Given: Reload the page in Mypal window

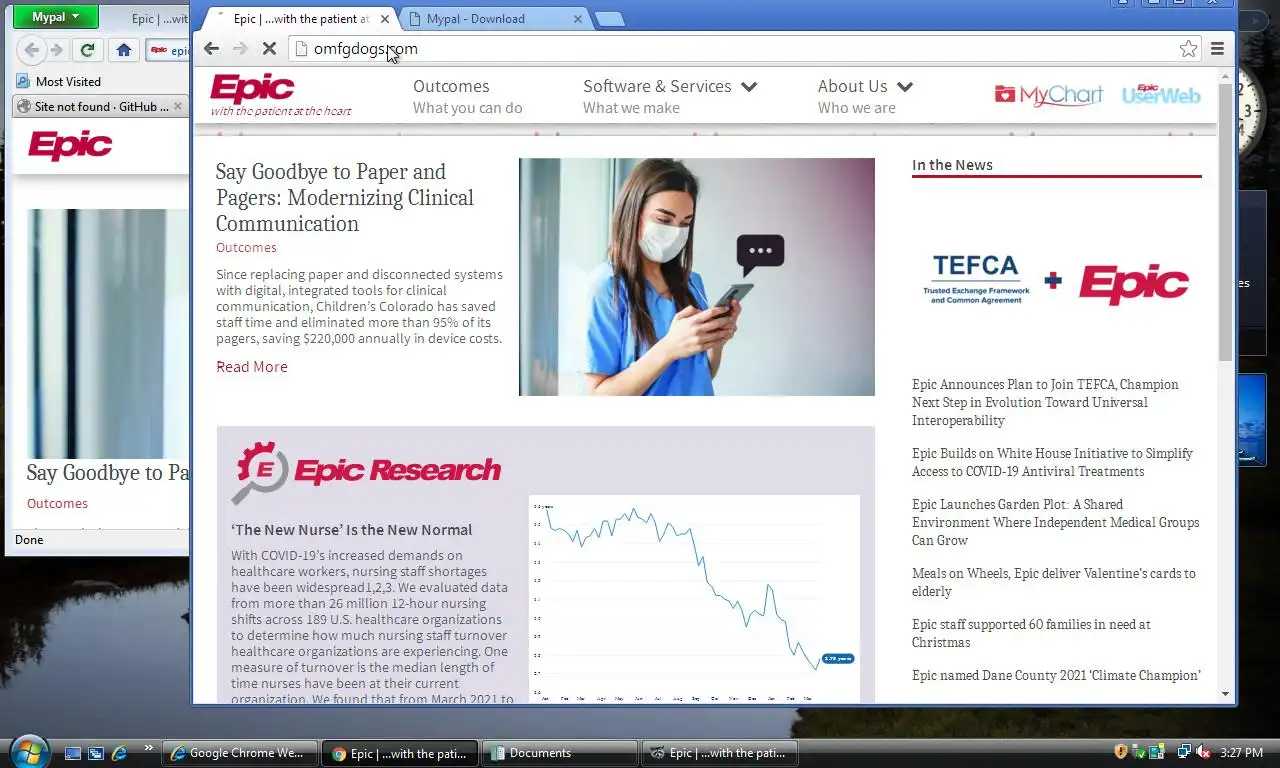Looking at the screenshot, I should (88, 50).
